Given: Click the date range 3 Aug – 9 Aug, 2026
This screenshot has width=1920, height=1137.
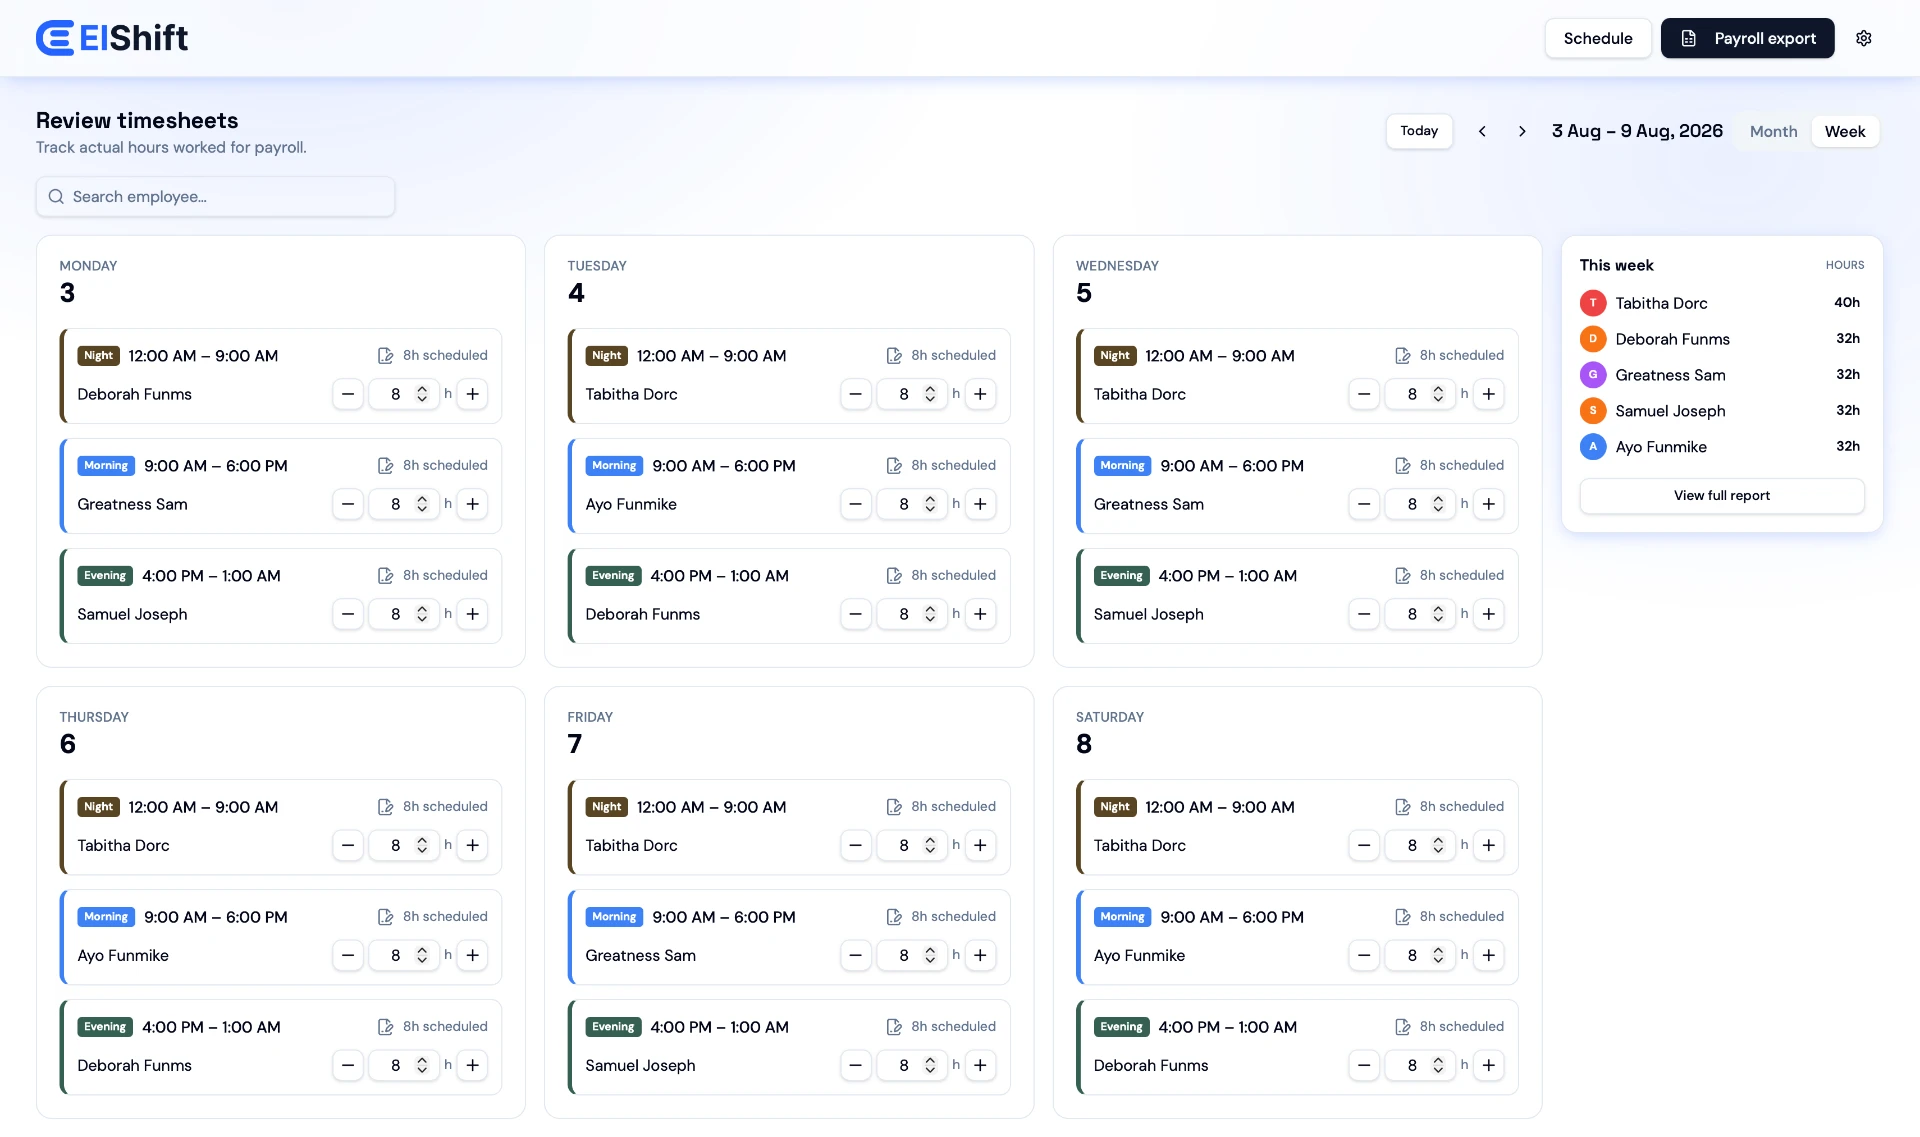Looking at the screenshot, I should point(1637,131).
